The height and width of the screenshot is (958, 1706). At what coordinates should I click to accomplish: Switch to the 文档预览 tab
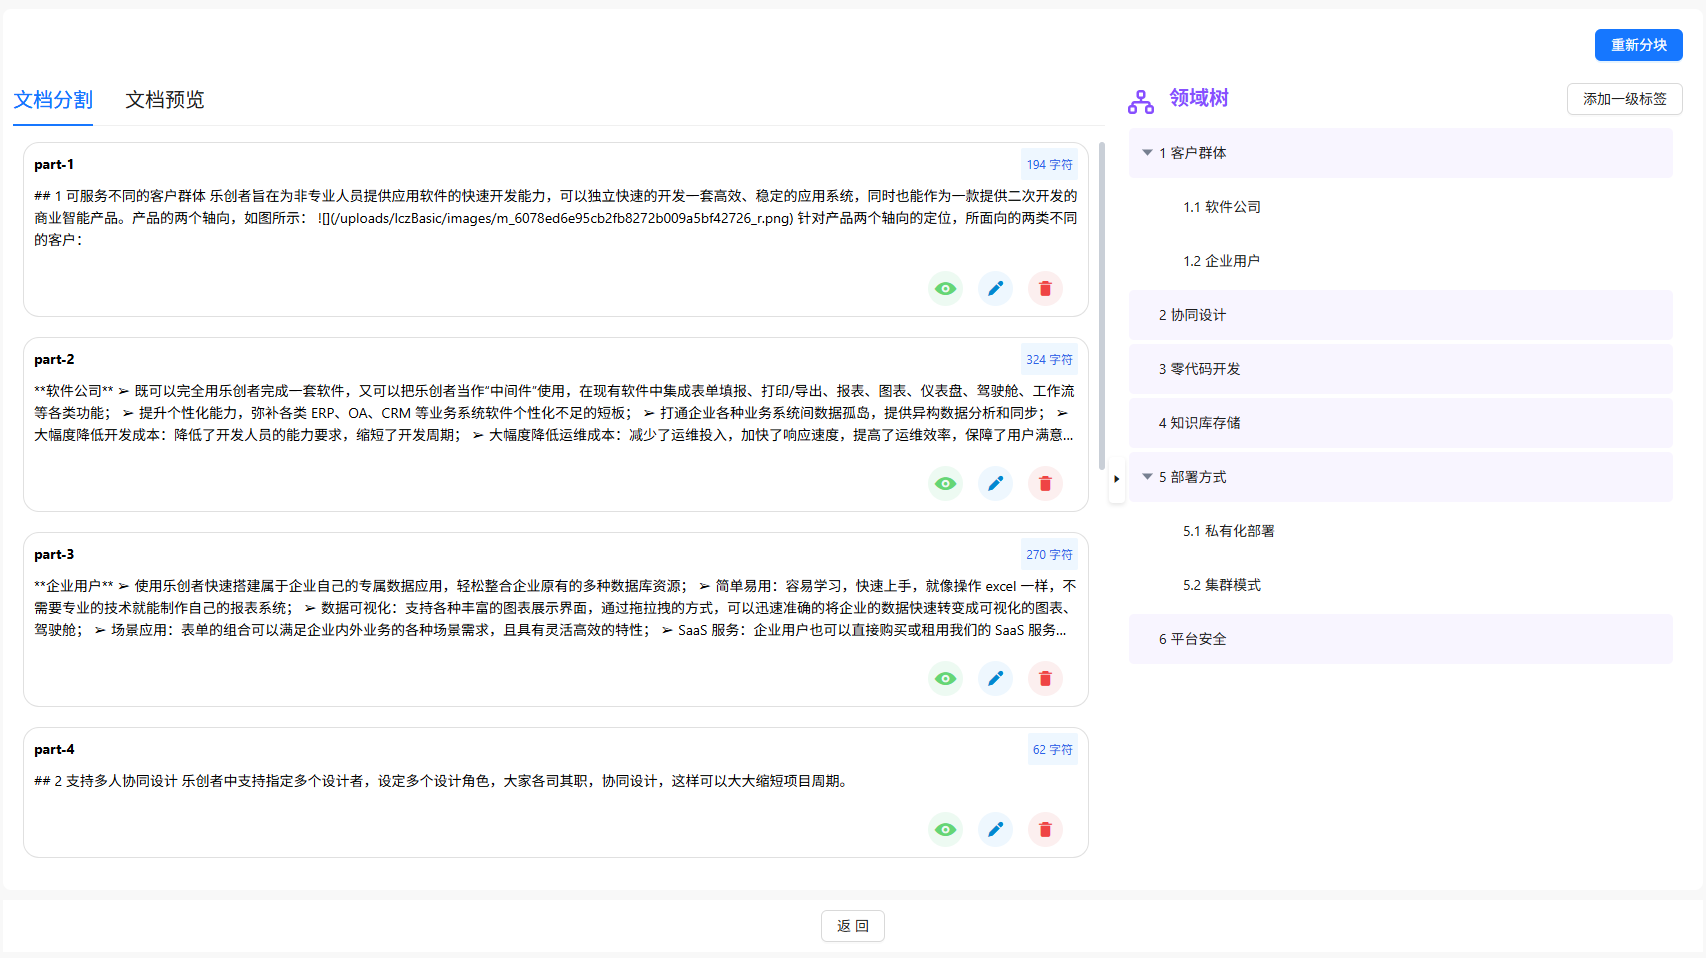point(164,100)
